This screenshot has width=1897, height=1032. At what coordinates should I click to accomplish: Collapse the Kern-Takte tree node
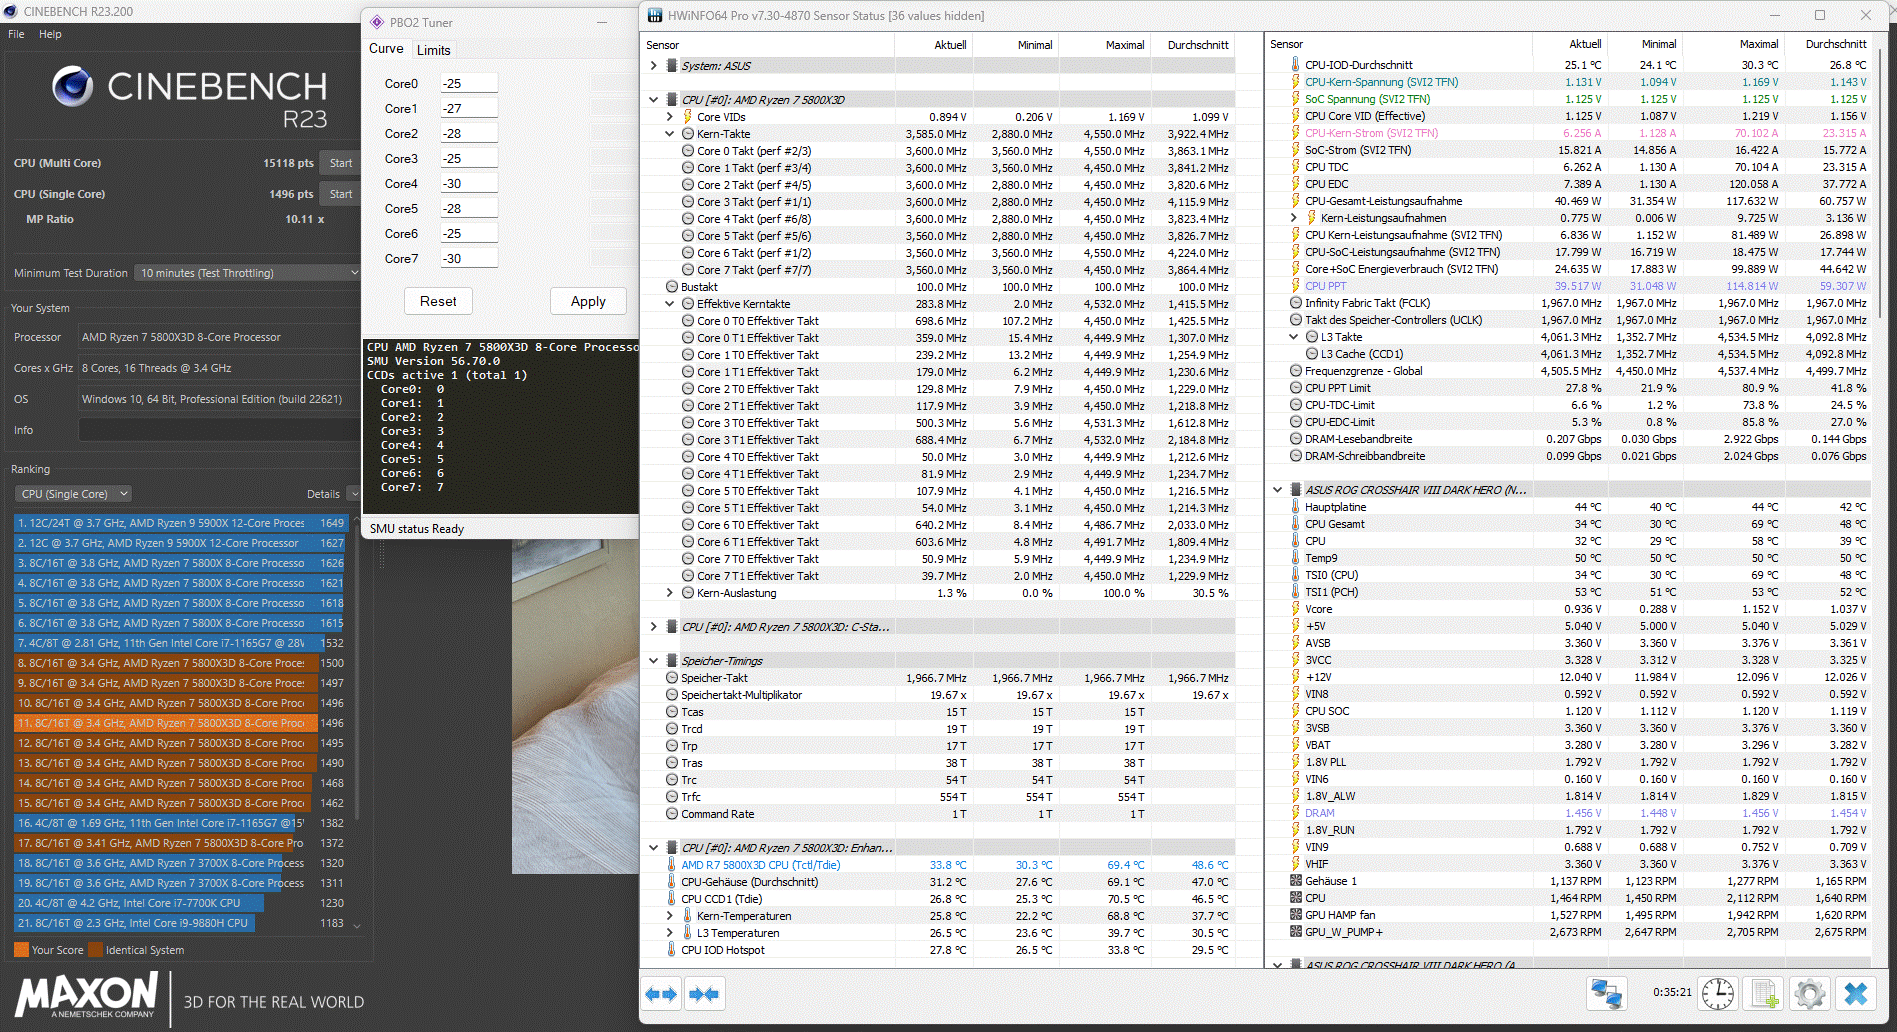[670, 134]
